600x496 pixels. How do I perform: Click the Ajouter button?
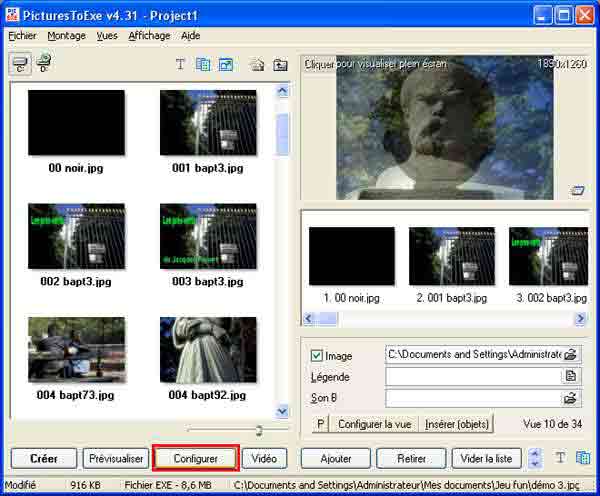(336, 458)
